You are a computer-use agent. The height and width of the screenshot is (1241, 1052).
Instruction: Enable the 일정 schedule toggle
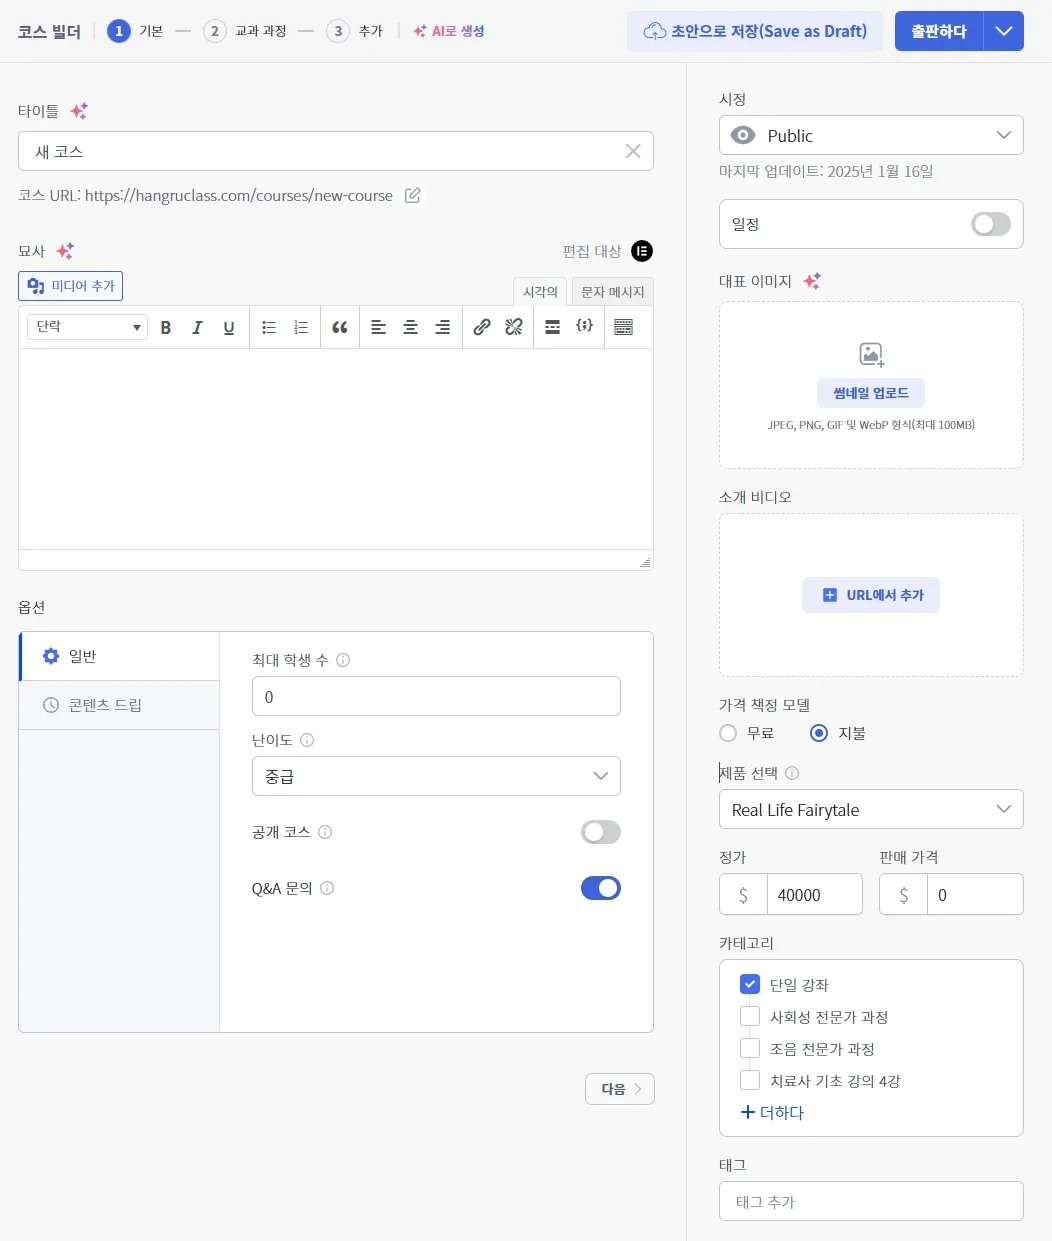coord(991,224)
